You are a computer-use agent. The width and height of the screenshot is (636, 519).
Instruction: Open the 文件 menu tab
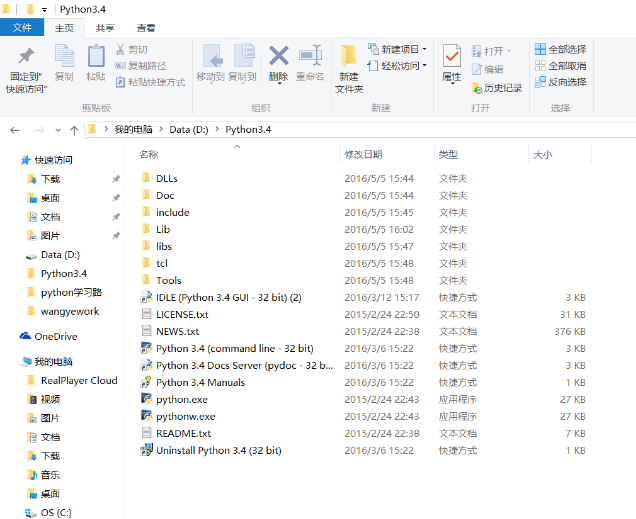[x=22, y=28]
